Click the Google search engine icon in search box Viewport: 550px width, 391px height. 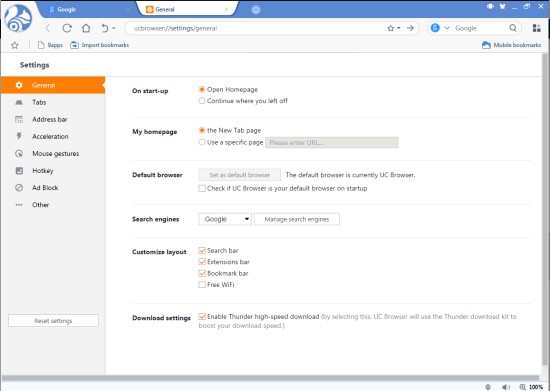click(435, 28)
